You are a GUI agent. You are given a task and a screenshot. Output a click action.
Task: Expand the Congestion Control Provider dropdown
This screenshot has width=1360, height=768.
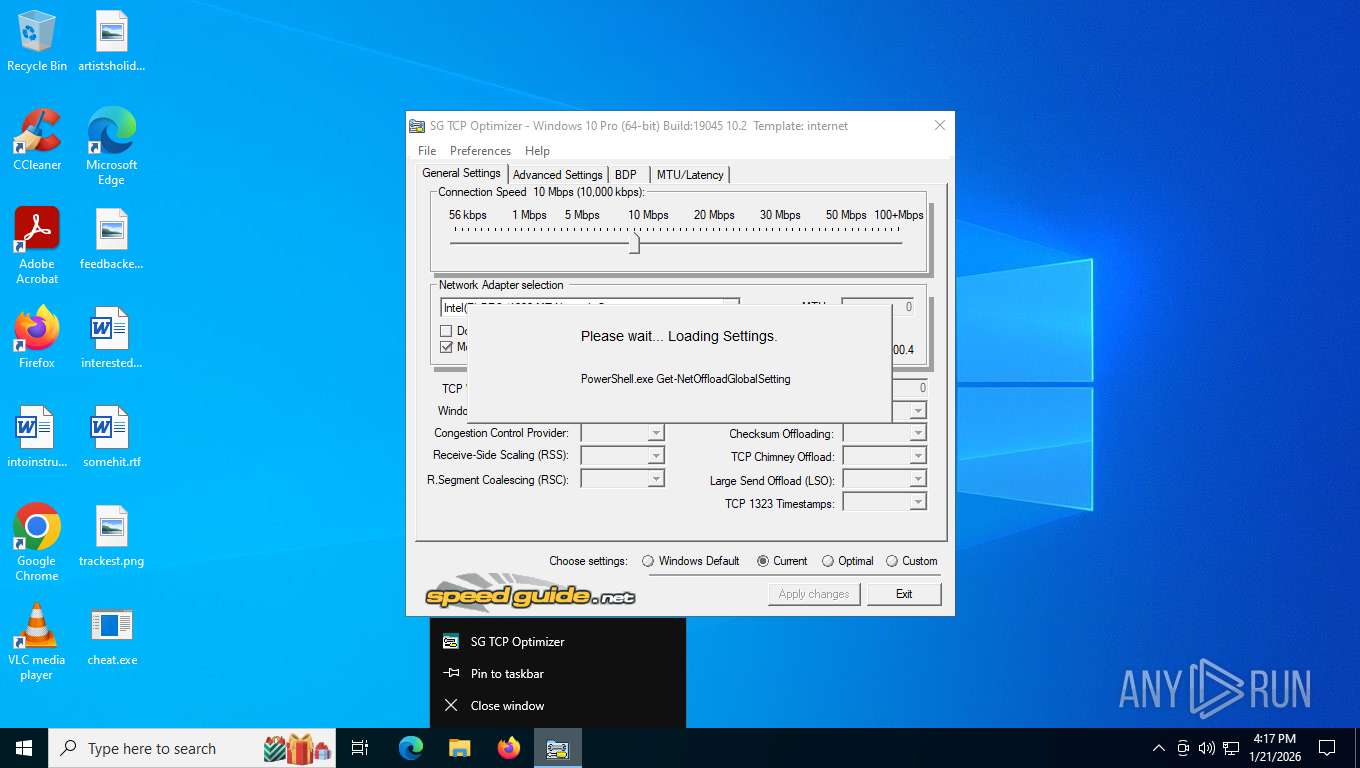tap(656, 433)
